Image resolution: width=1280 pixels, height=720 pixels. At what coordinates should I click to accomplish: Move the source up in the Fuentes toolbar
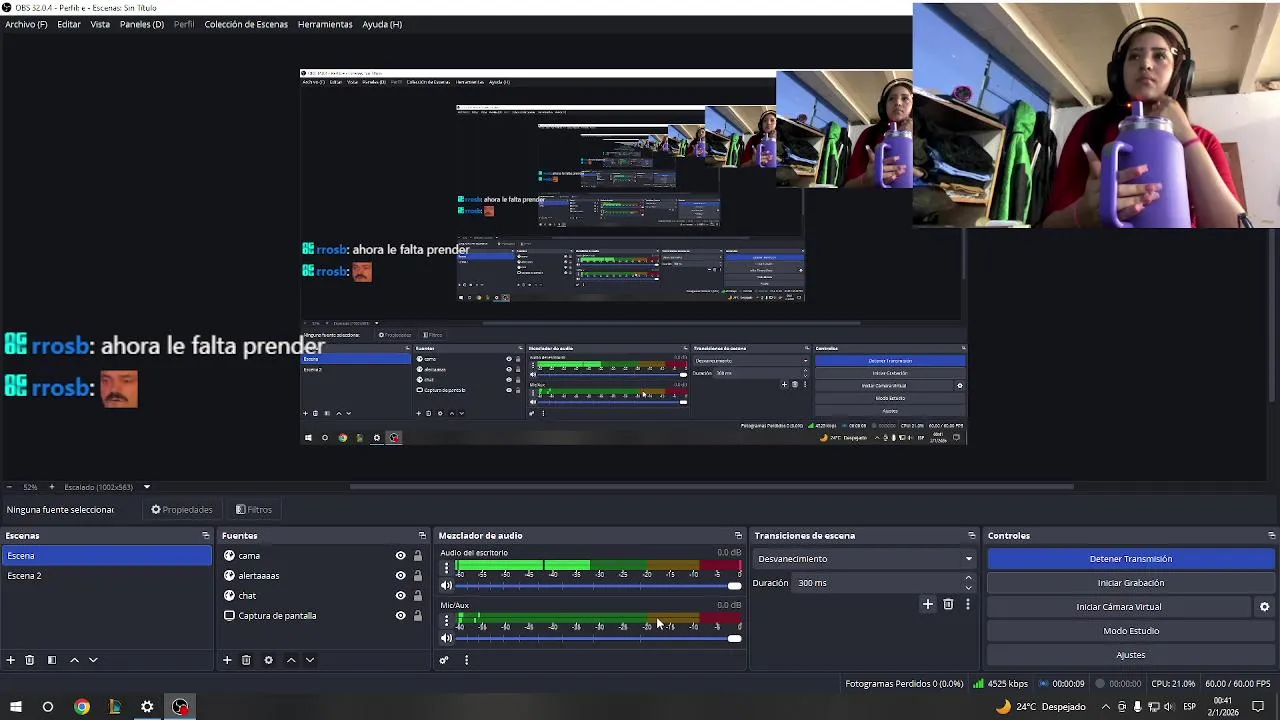click(291, 660)
